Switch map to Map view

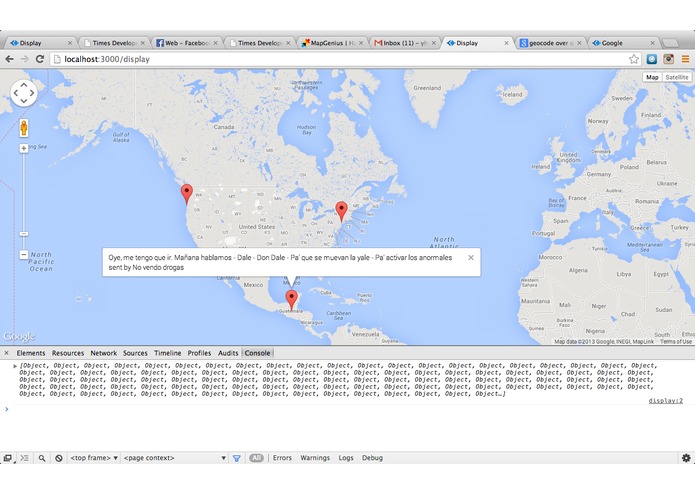(x=652, y=77)
